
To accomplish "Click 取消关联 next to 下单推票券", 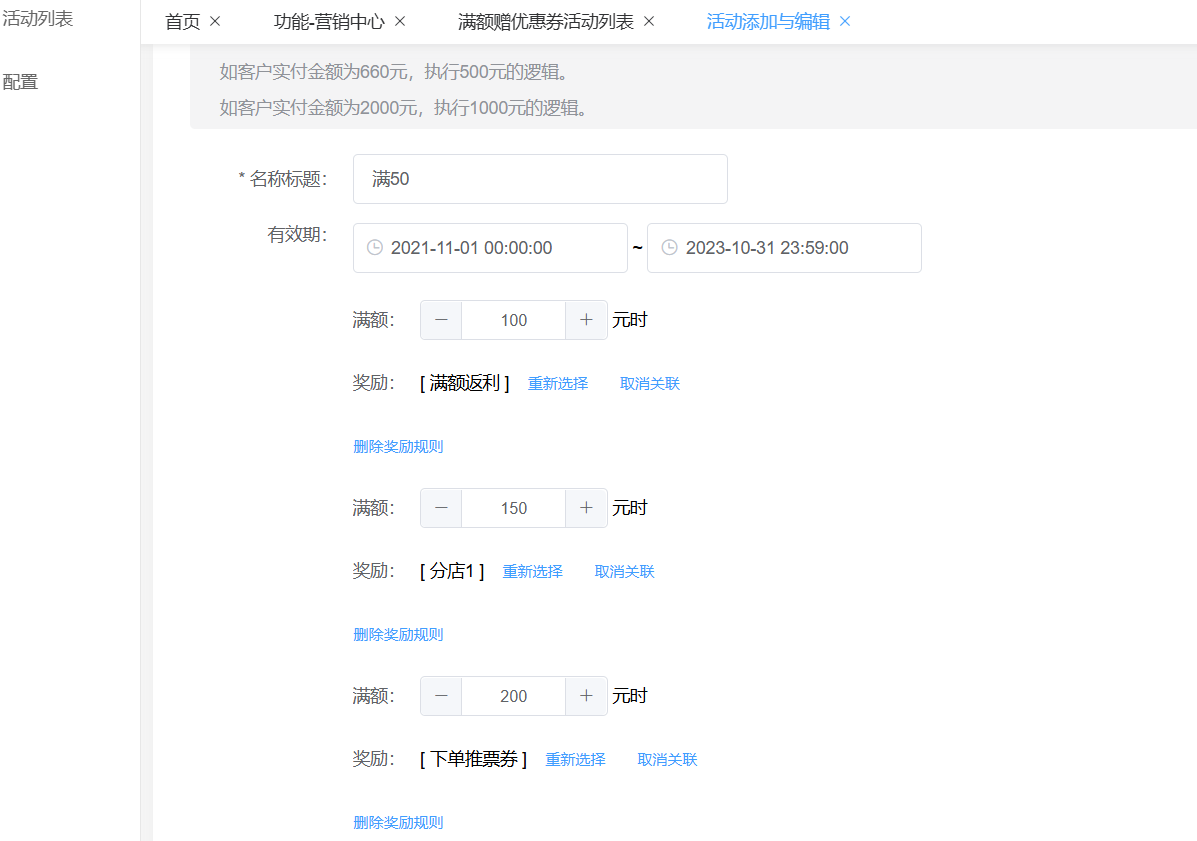I will pos(668,760).
